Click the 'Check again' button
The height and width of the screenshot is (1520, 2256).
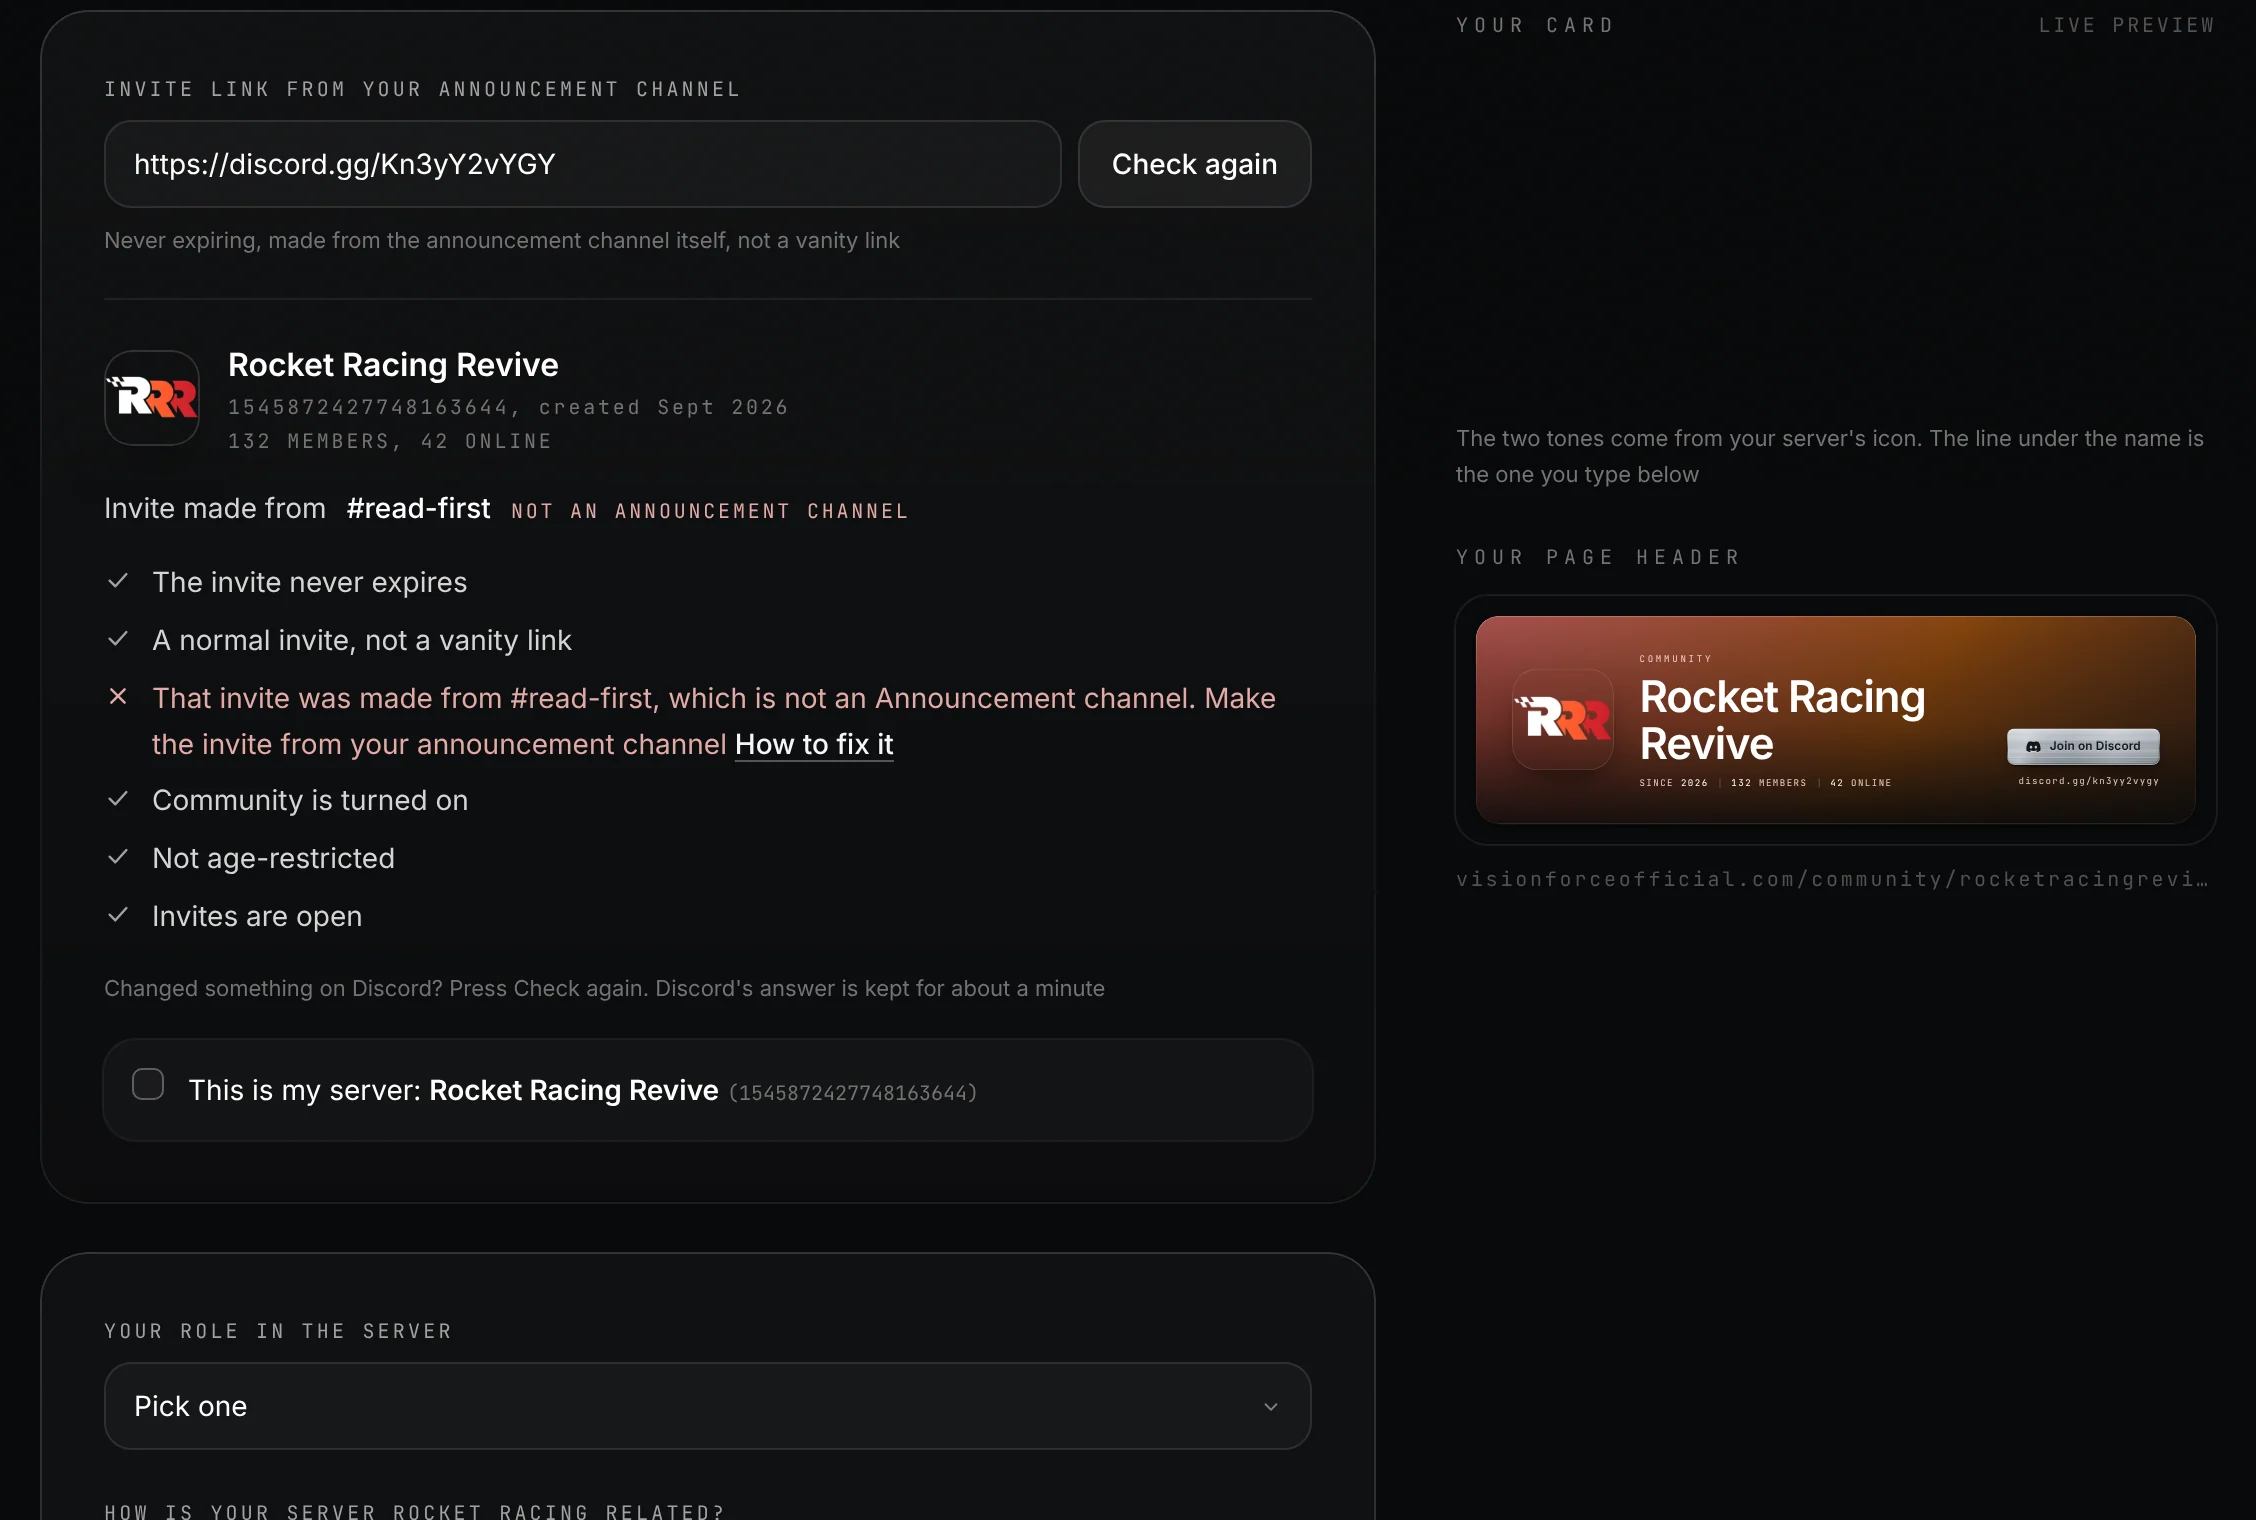[1194, 164]
